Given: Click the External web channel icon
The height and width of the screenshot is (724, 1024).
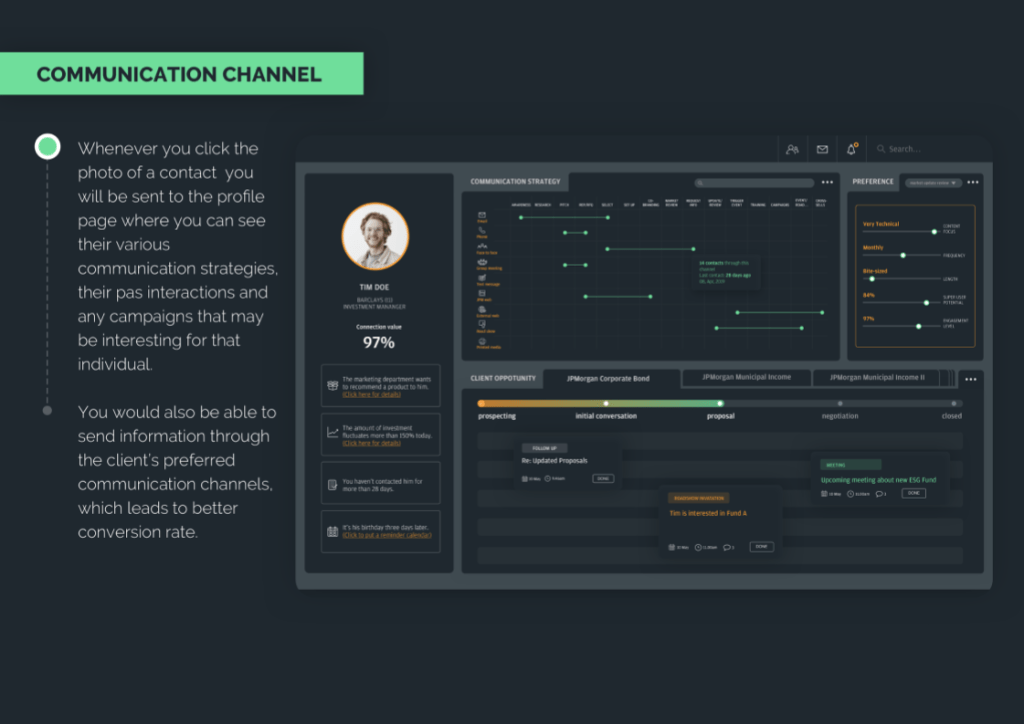Looking at the screenshot, I should point(482,309).
